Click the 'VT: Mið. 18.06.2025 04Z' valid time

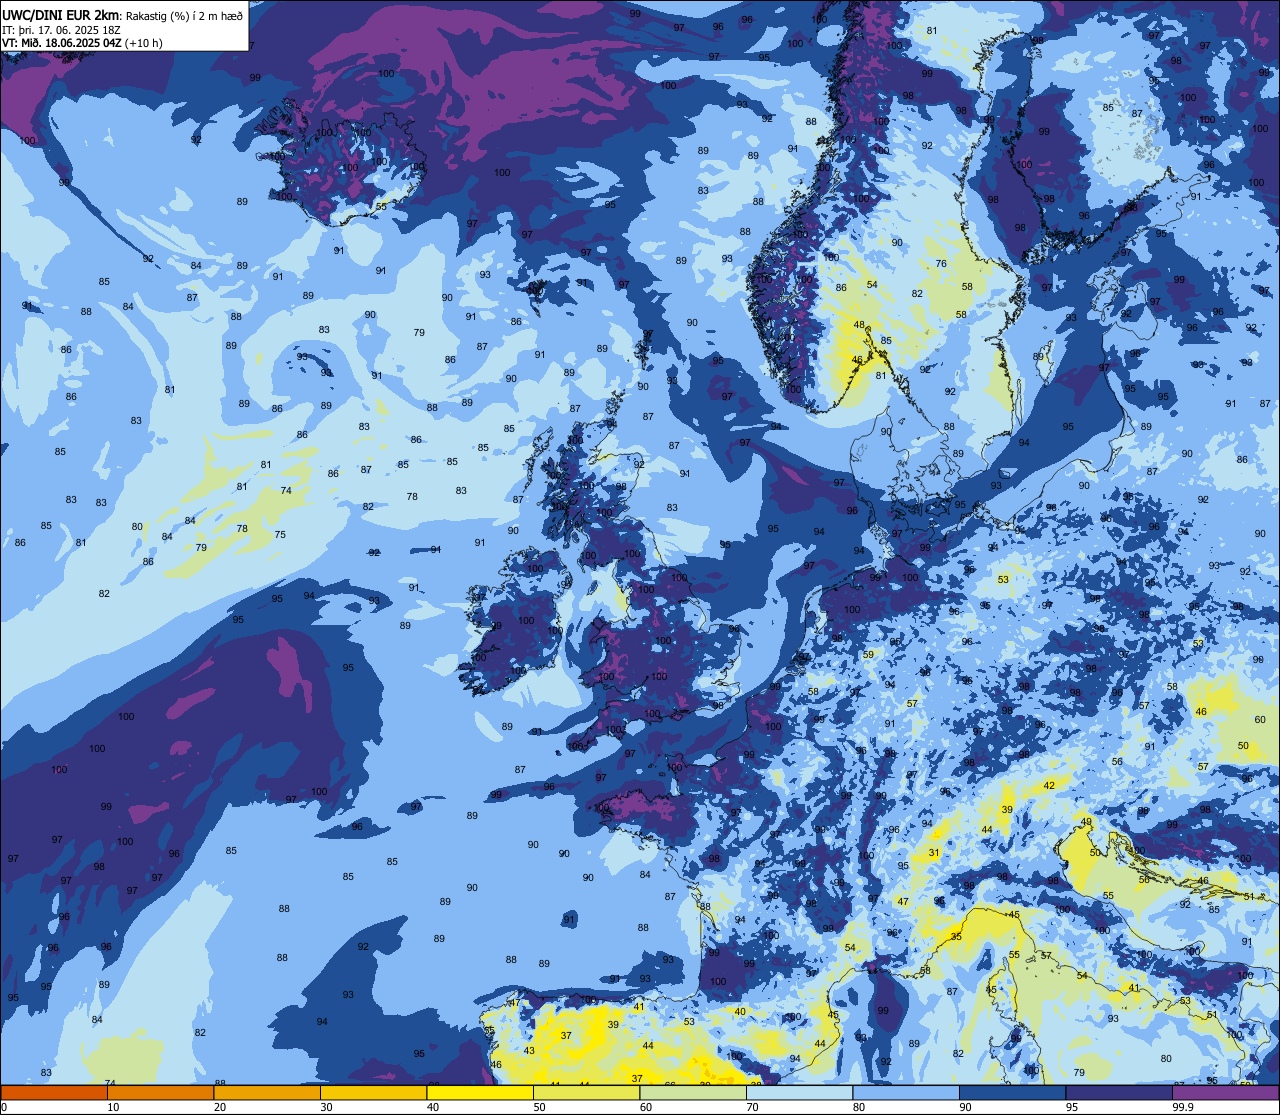[62, 42]
